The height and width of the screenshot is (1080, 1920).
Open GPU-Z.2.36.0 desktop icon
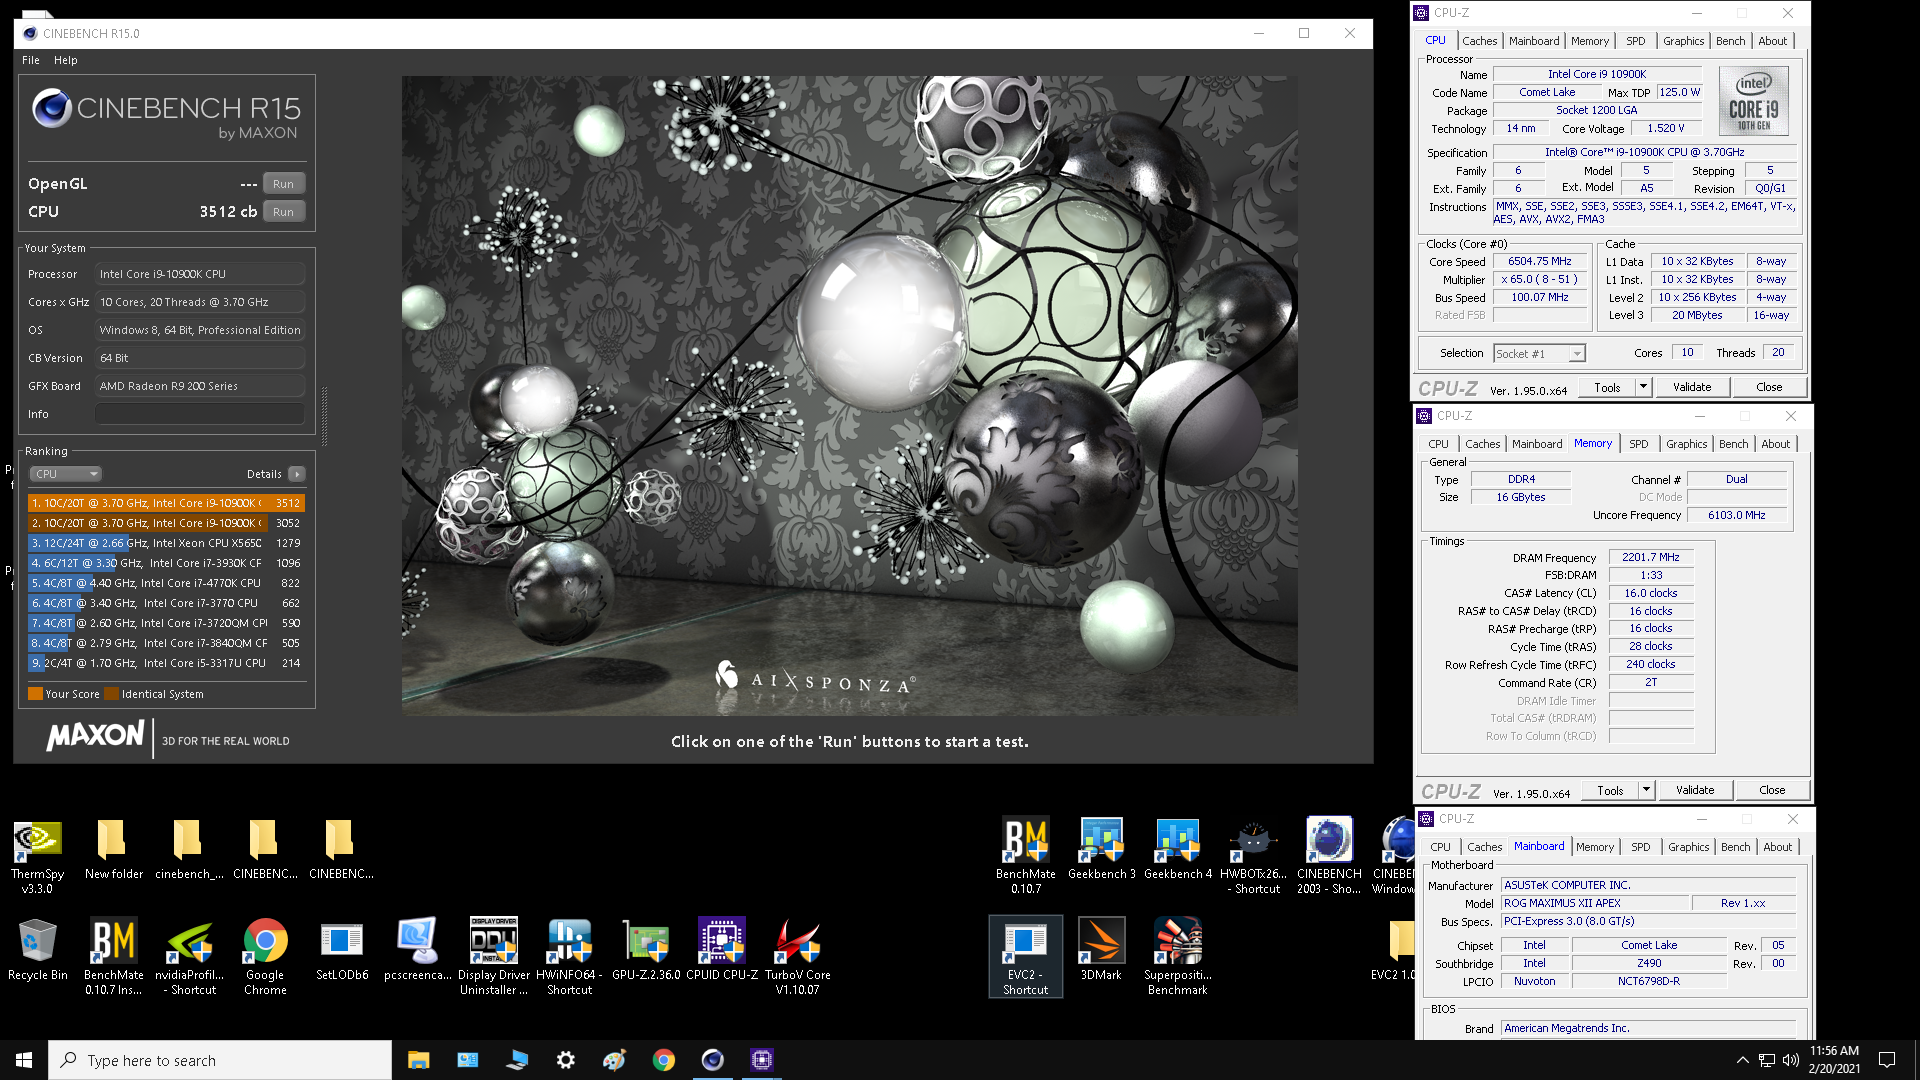(645, 950)
